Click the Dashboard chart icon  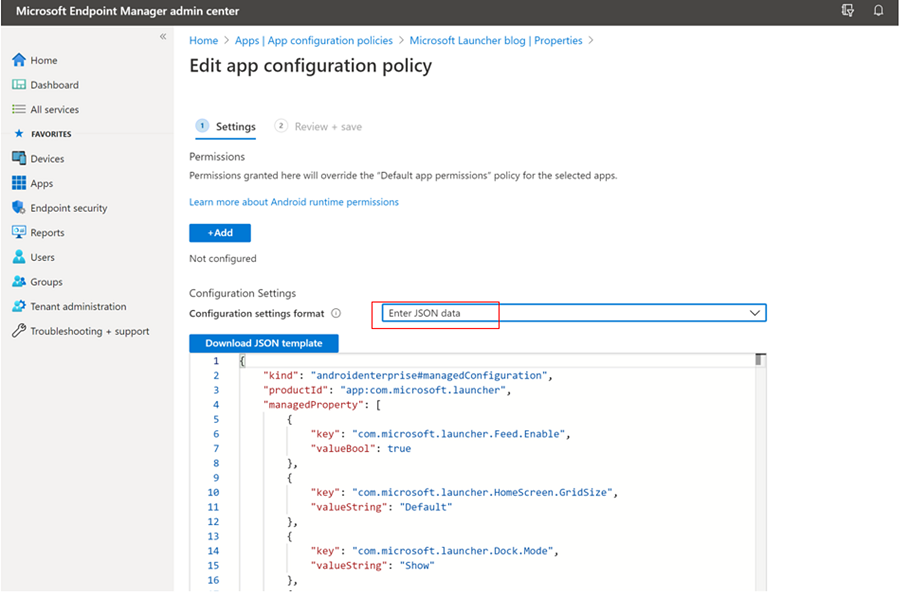tap(19, 84)
